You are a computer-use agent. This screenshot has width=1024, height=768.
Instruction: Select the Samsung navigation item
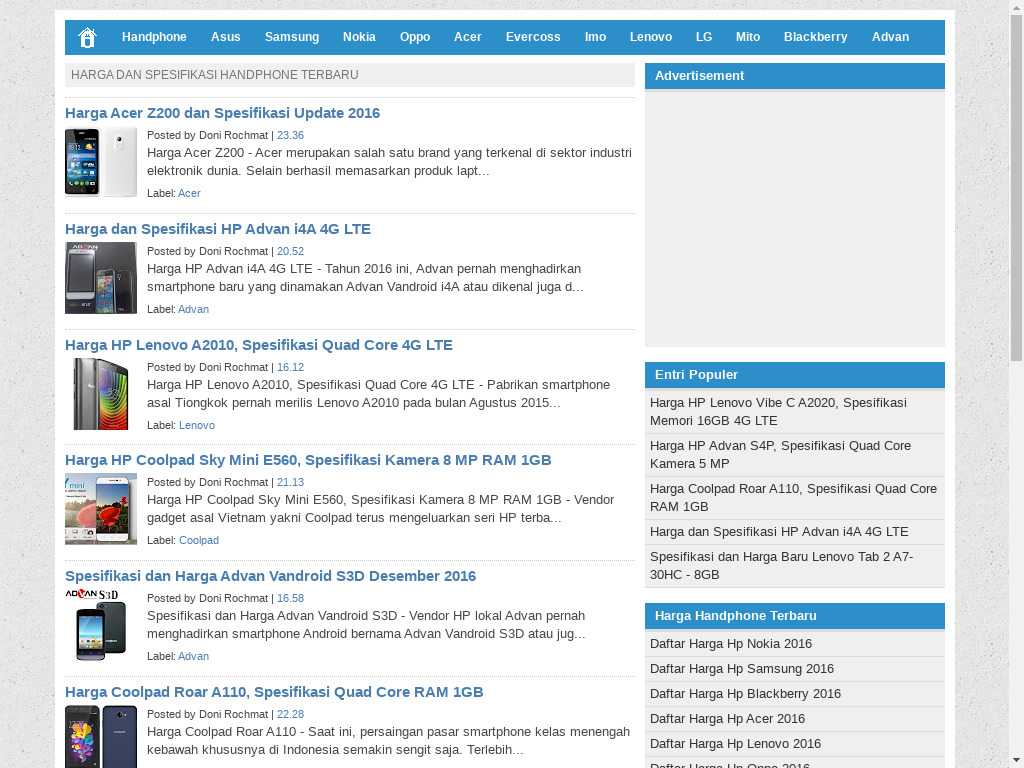click(x=292, y=37)
